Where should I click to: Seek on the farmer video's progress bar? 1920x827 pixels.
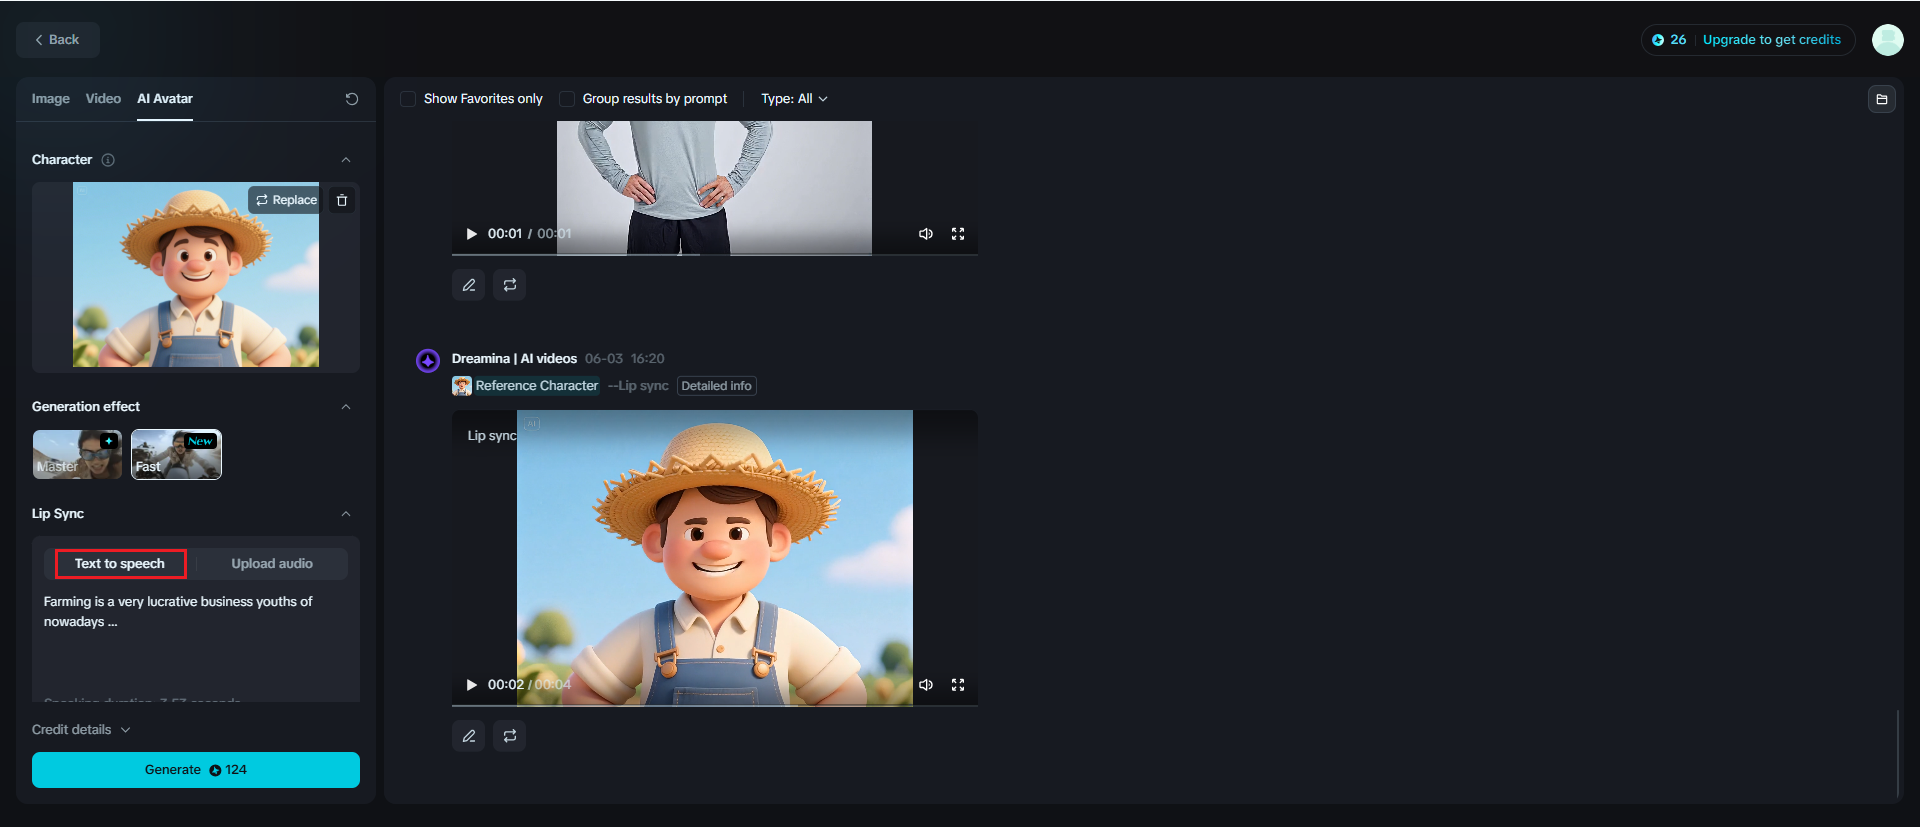715,705
